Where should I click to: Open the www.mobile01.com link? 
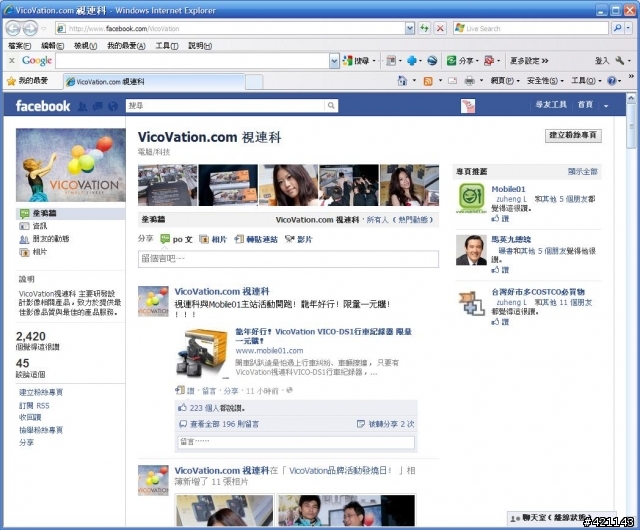point(269,351)
